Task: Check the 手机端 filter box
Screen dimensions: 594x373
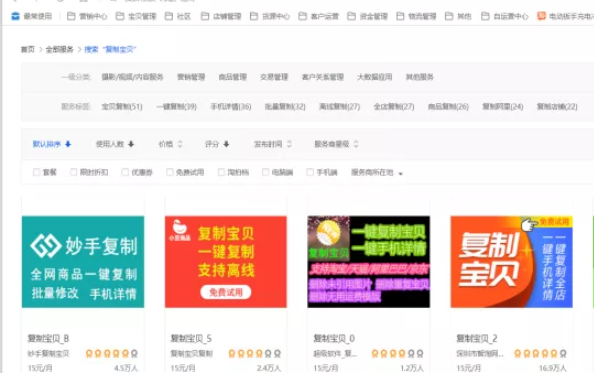Action: pyautogui.click(x=310, y=172)
